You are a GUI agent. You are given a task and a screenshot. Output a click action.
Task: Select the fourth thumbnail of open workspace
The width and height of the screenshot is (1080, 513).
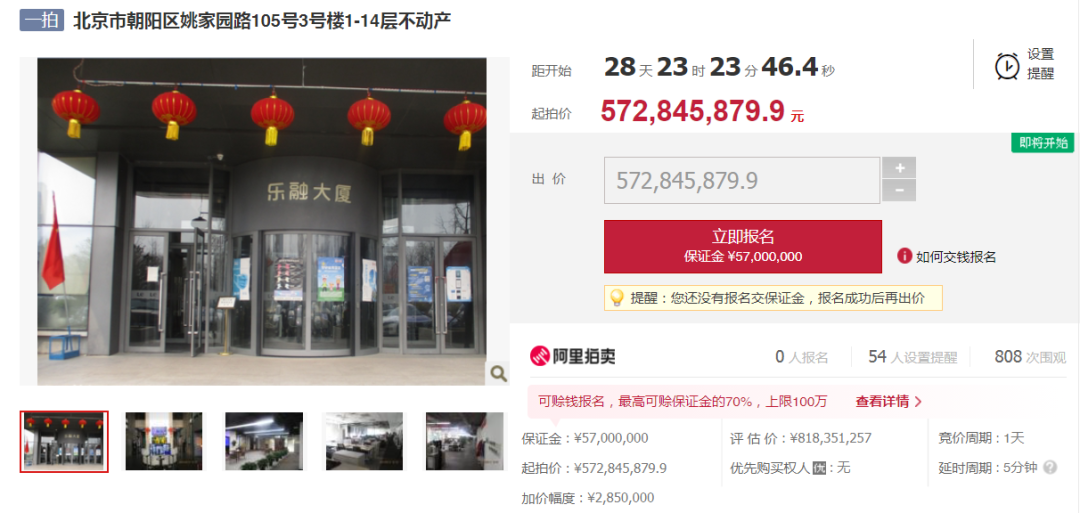point(364,441)
